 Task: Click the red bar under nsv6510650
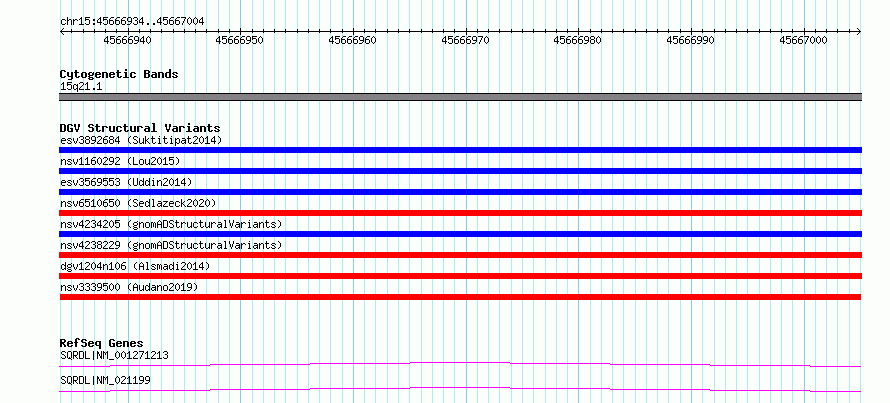[460, 213]
